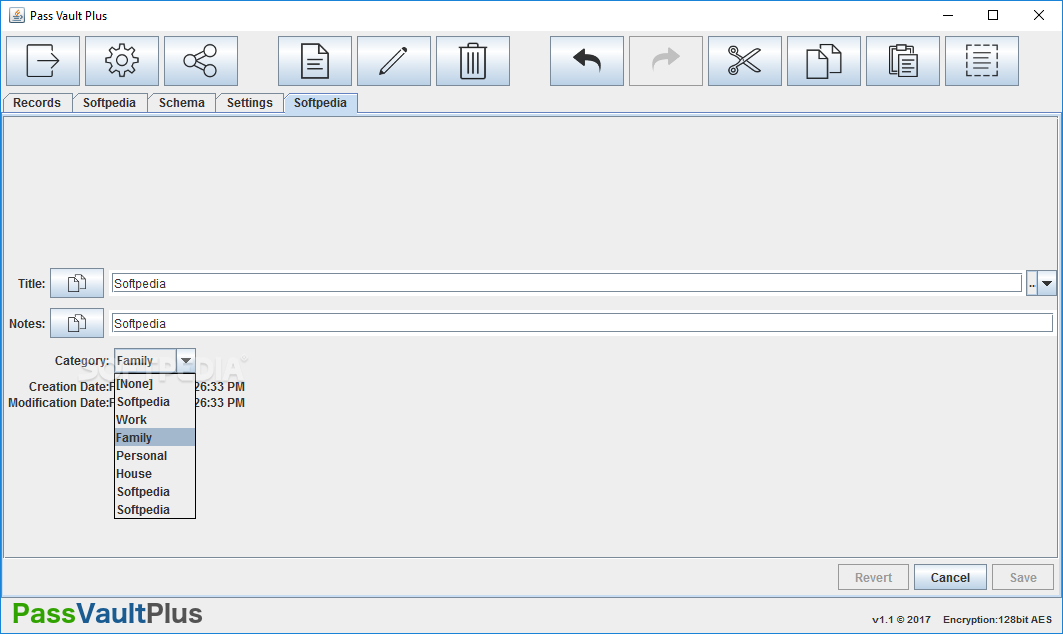Click the PassVaultPlus logo
The image size is (1063, 634).
pos(107,614)
